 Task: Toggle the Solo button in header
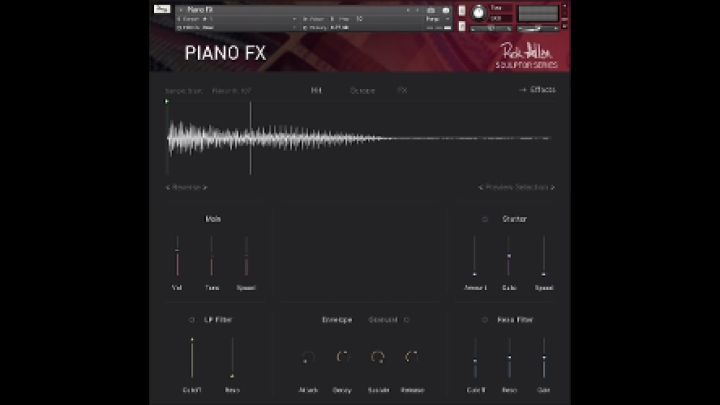point(462,11)
